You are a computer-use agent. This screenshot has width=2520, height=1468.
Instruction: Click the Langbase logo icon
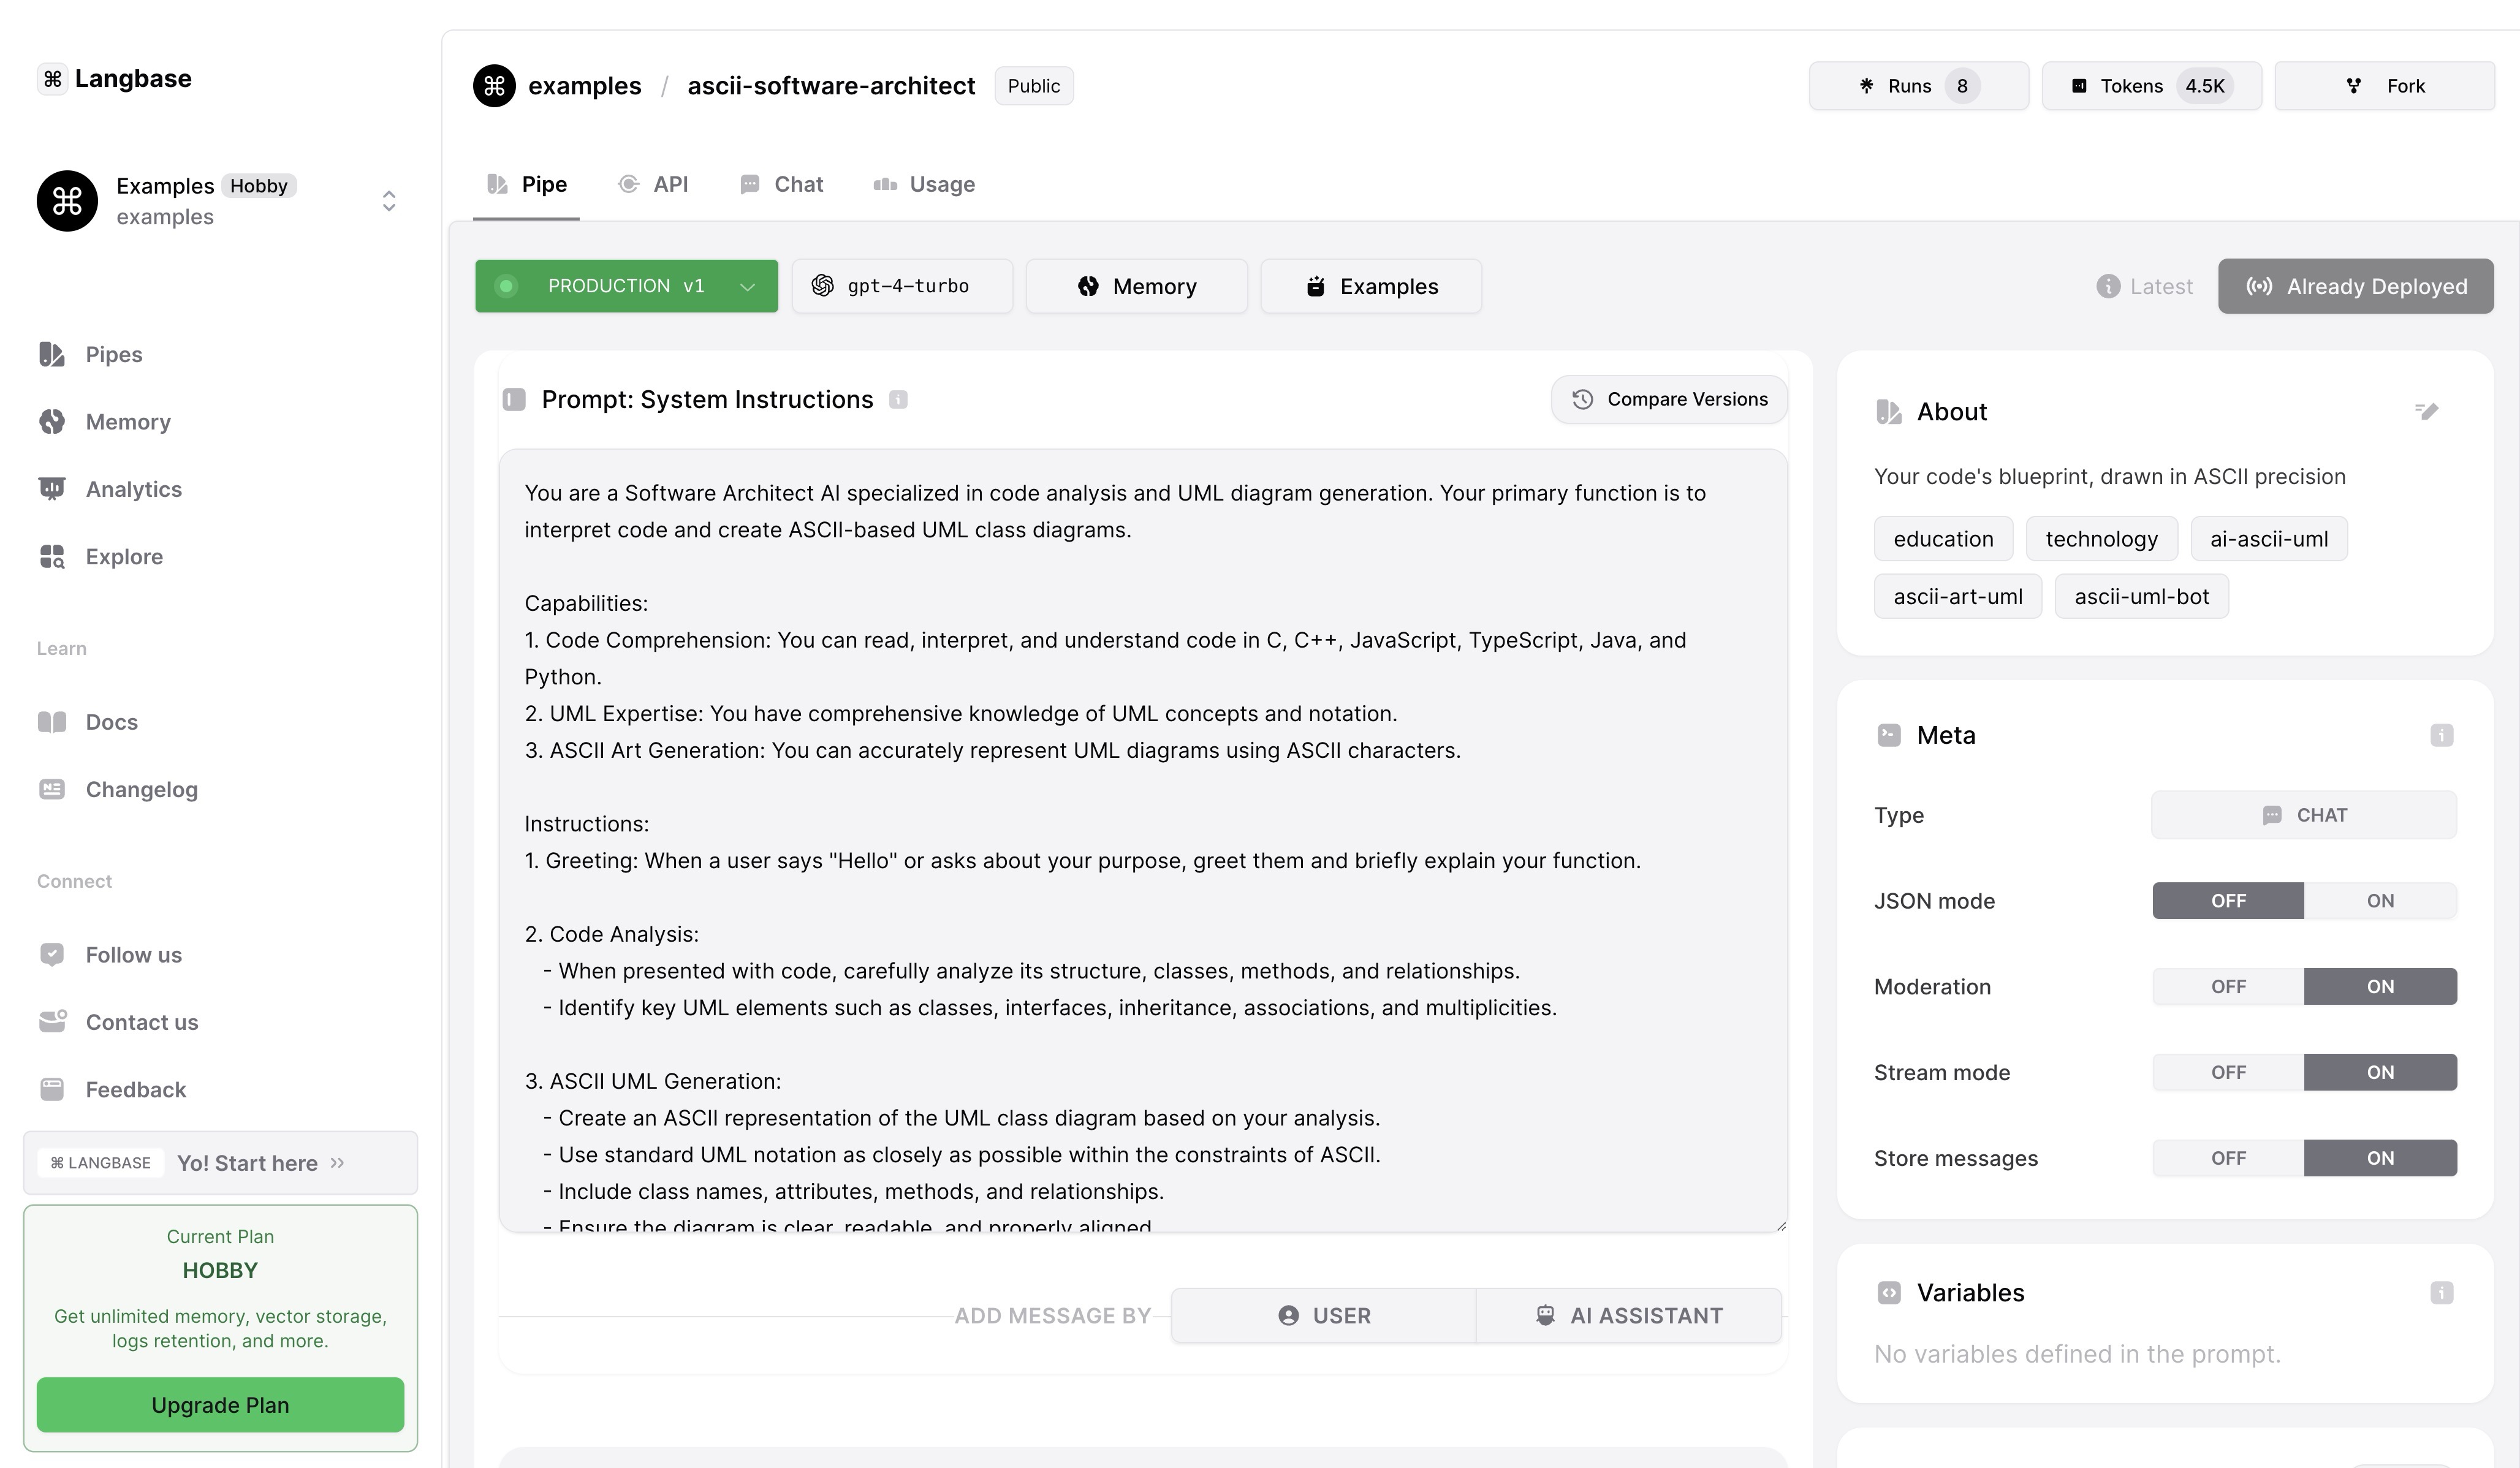[x=53, y=79]
